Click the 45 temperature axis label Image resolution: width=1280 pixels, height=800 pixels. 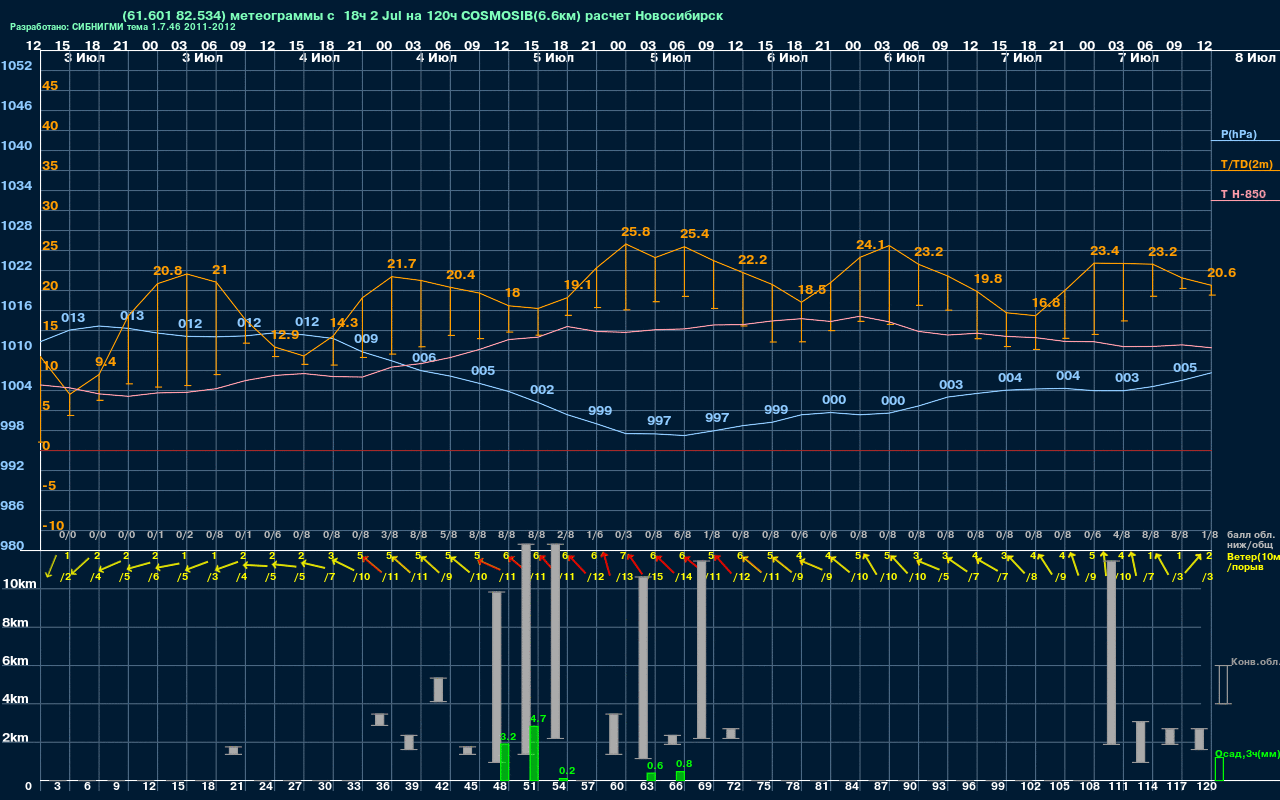click(x=50, y=86)
